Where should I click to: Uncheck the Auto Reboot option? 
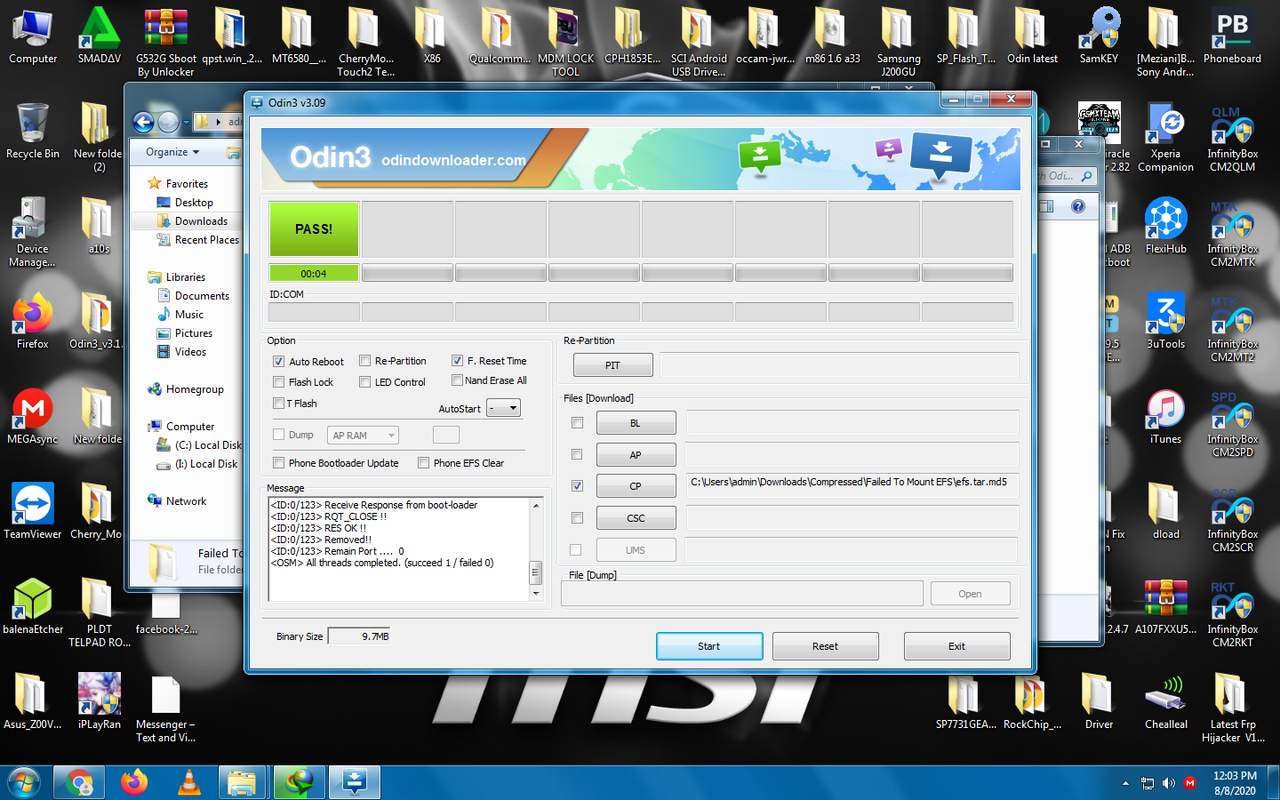(279, 361)
